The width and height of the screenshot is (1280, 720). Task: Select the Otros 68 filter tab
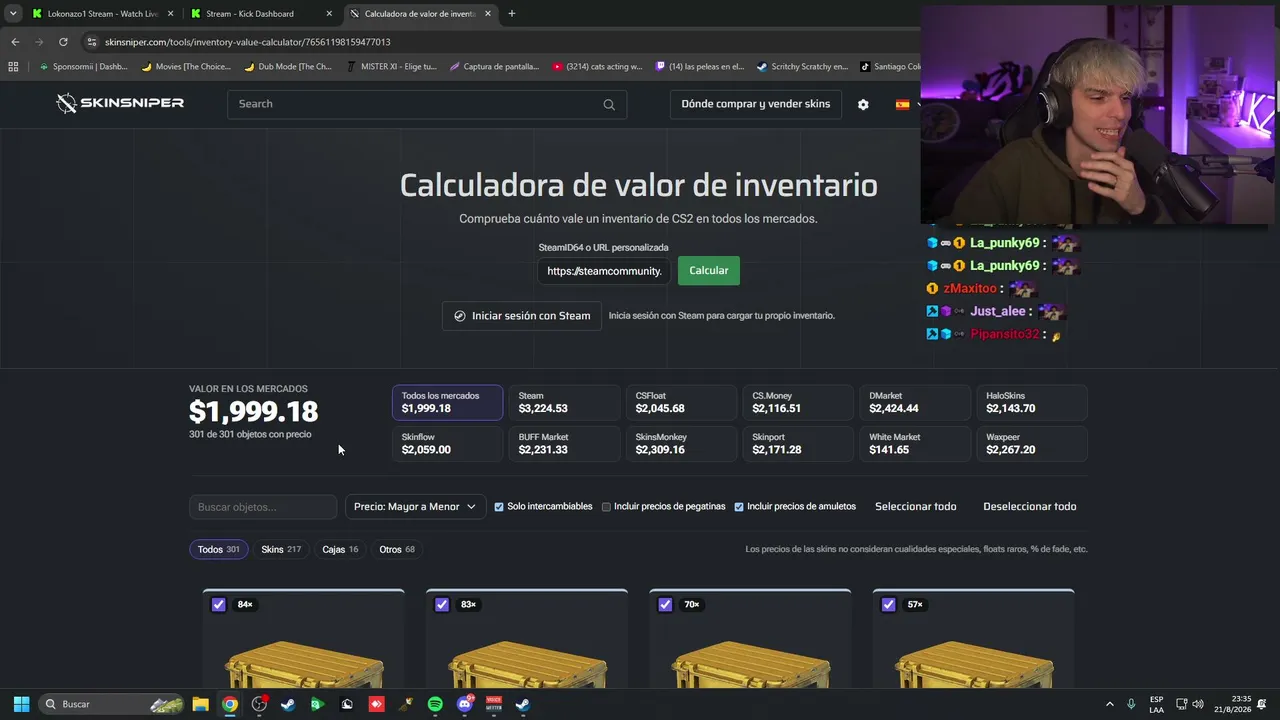397,549
